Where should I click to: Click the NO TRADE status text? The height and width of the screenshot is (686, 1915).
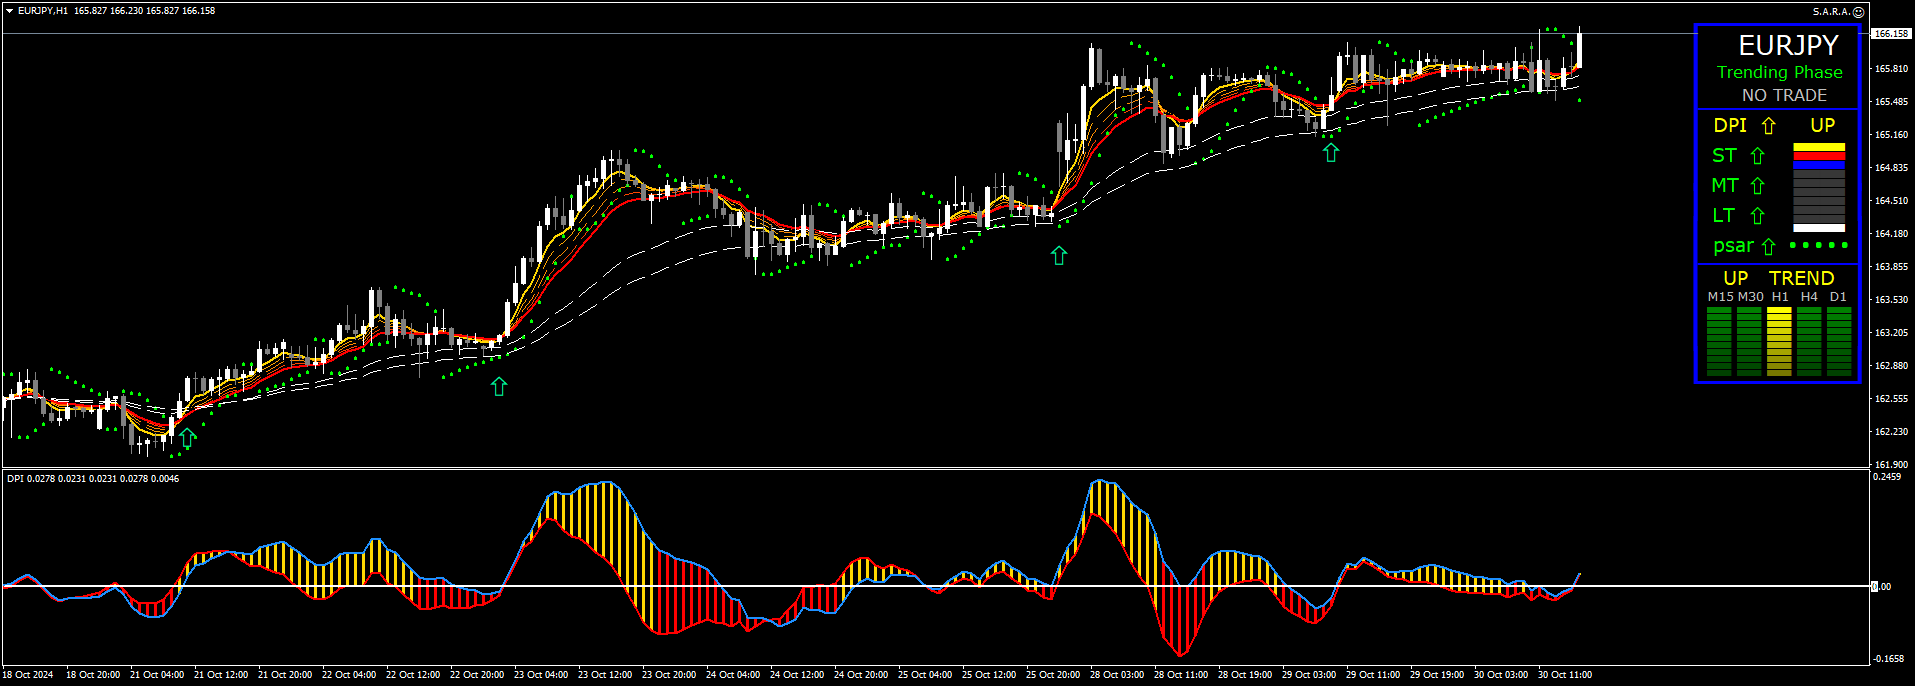pyautogui.click(x=1784, y=95)
